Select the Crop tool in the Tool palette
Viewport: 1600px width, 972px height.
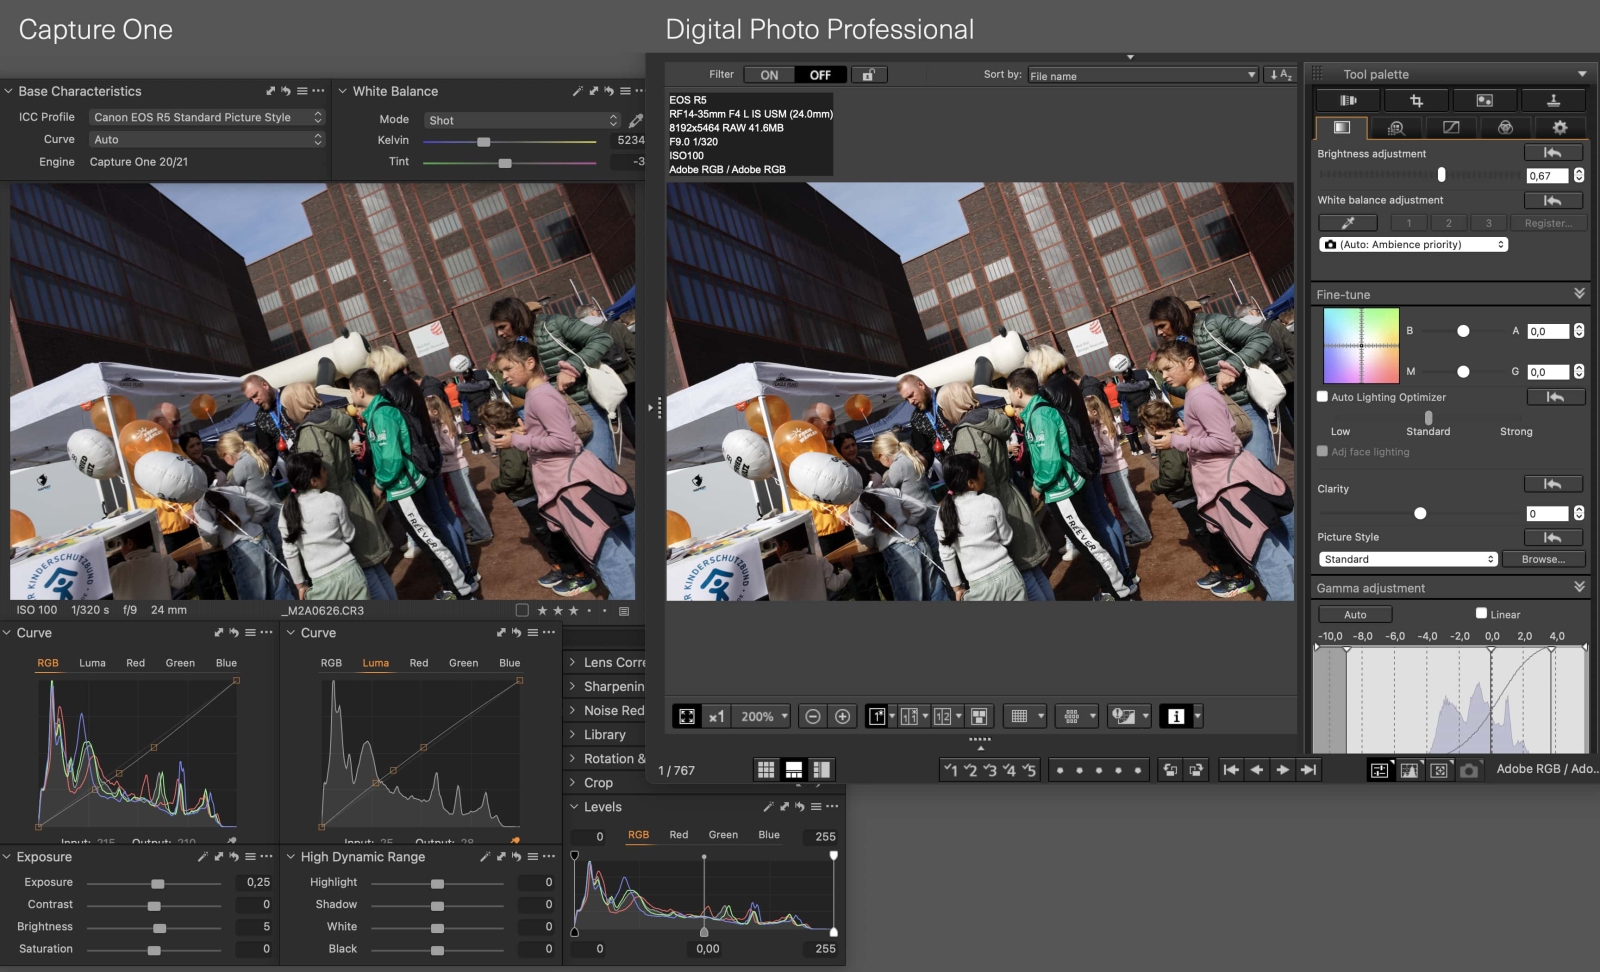pyautogui.click(x=1416, y=100)
